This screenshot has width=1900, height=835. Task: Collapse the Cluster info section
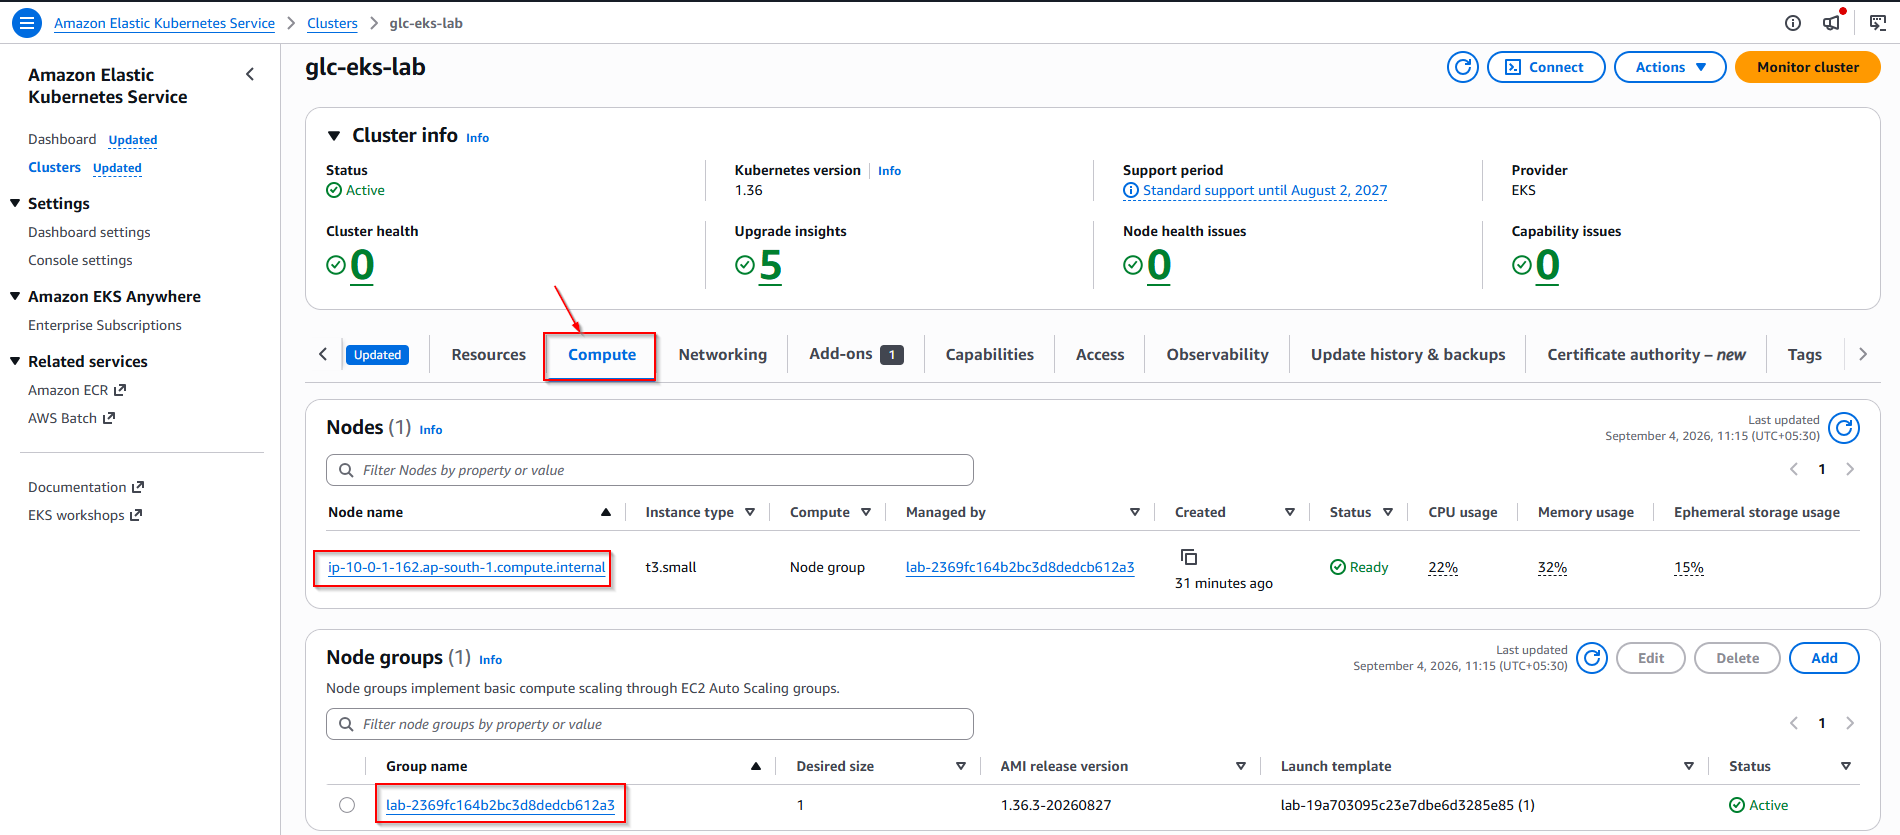(x=334, y=136)
